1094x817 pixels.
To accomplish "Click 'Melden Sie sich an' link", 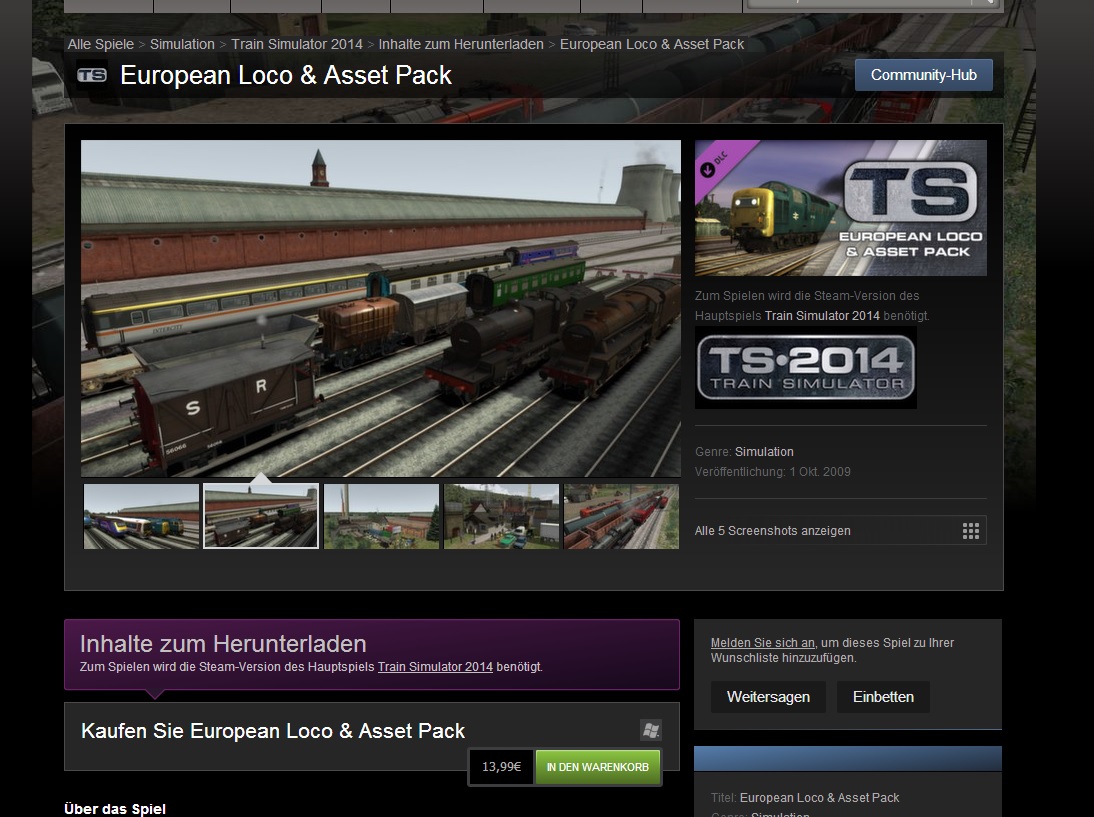I will pos(763,643).
